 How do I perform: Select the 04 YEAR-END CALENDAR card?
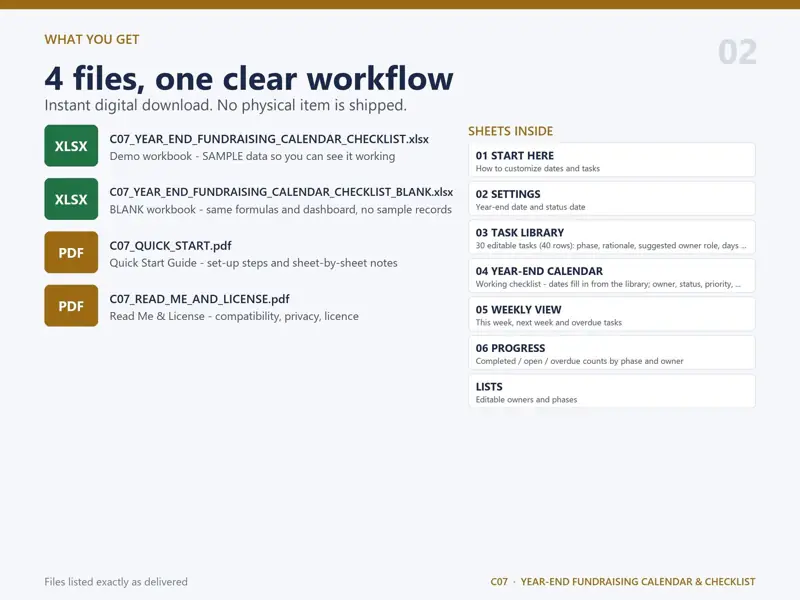point(612,276)
